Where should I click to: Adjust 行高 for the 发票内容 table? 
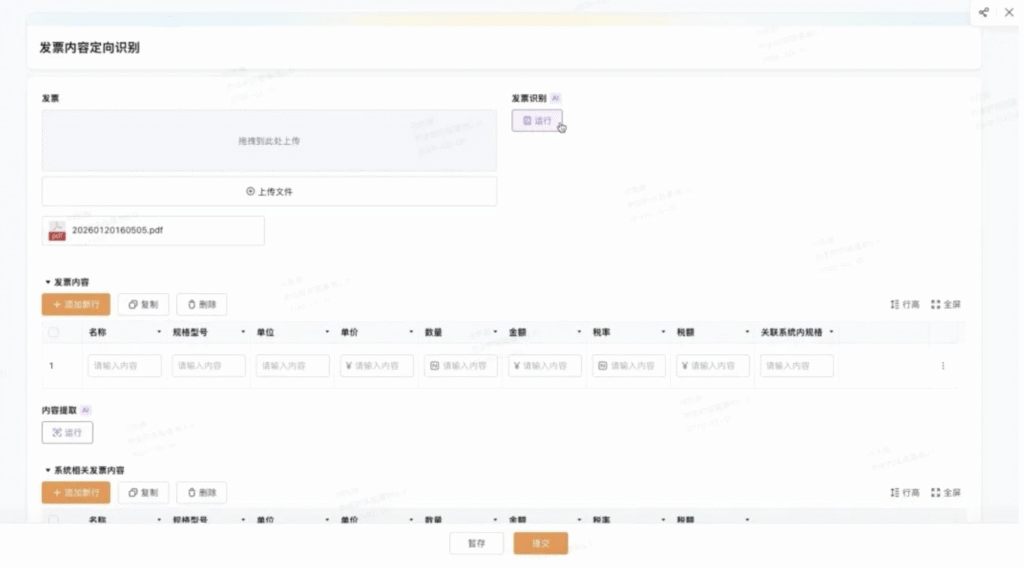[904, 304]
